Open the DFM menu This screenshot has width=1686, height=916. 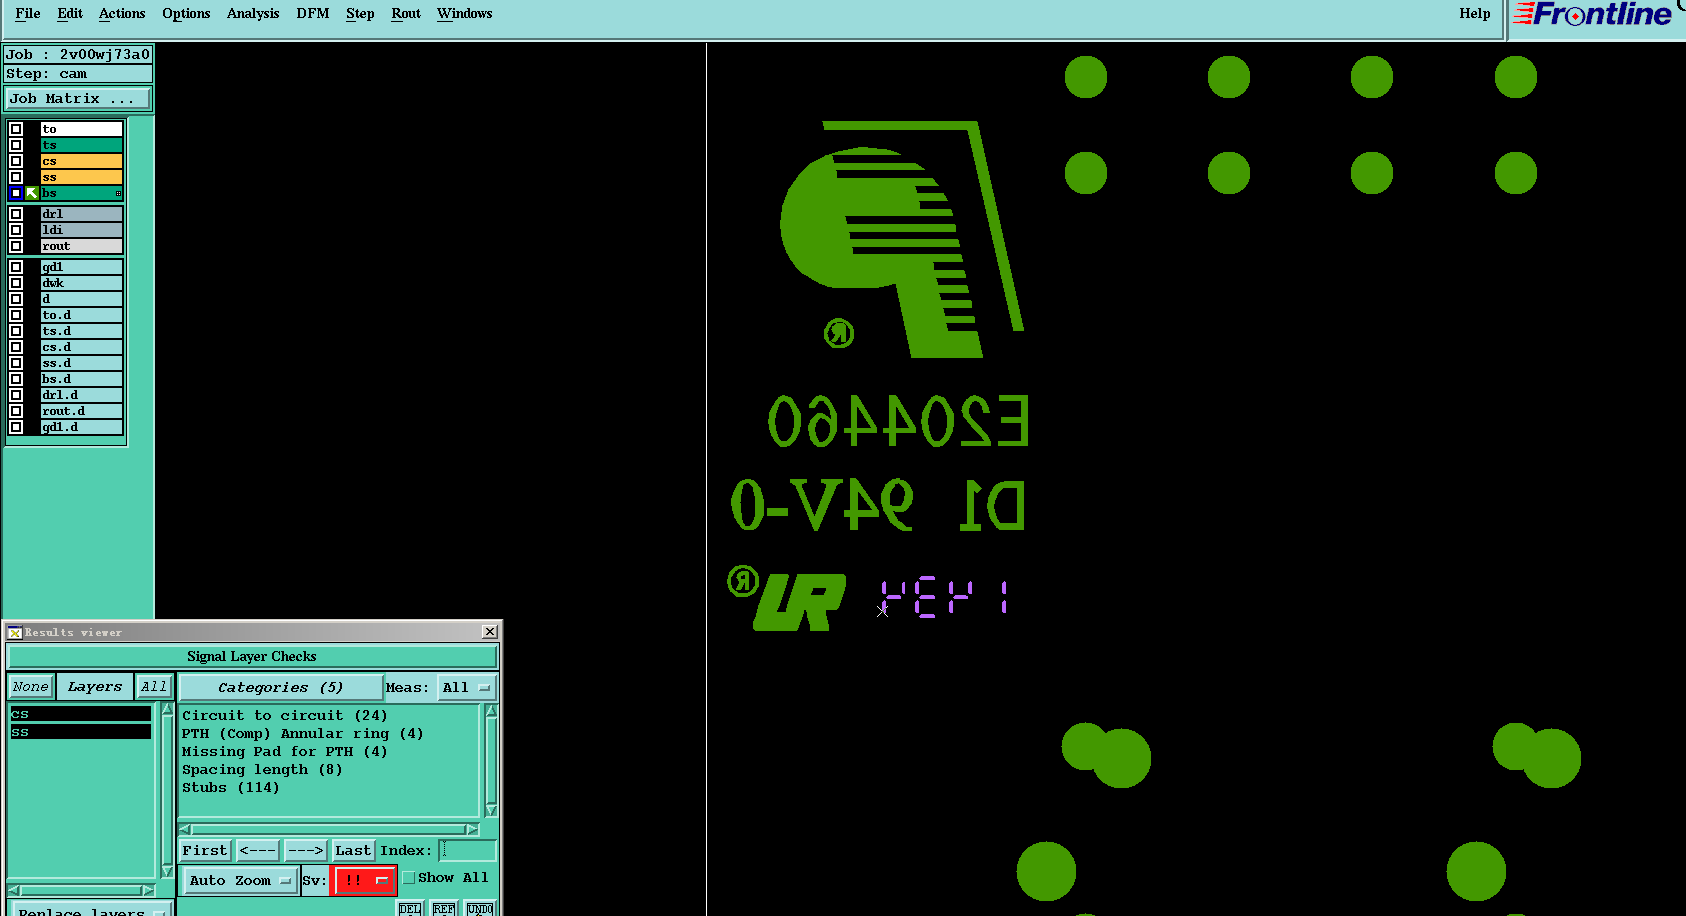[x=313, y=14]
